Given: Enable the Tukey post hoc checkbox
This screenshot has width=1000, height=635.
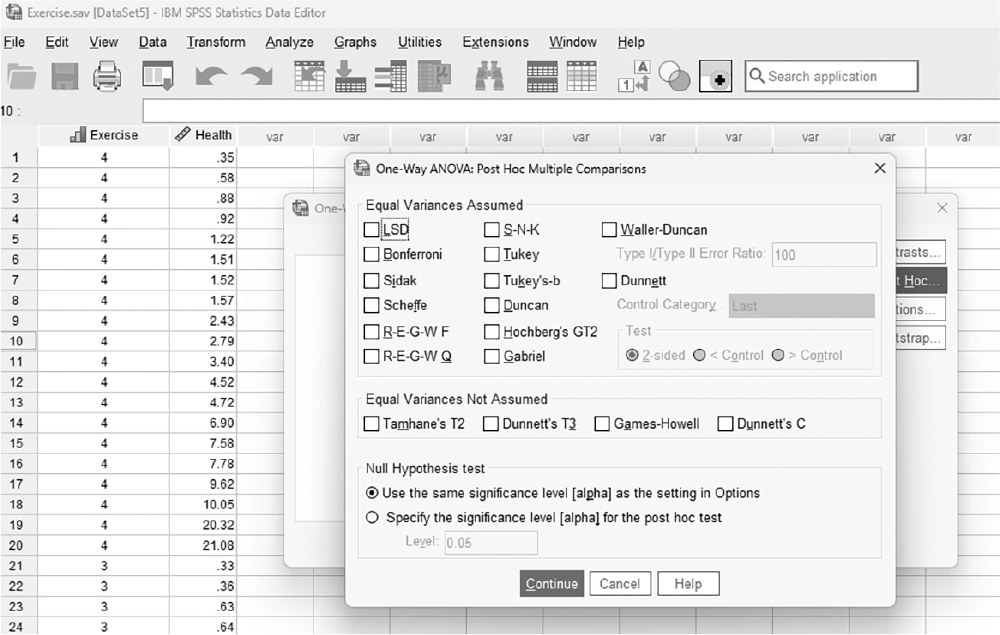Looking at the screenshot, I should [x=491, y=254].
